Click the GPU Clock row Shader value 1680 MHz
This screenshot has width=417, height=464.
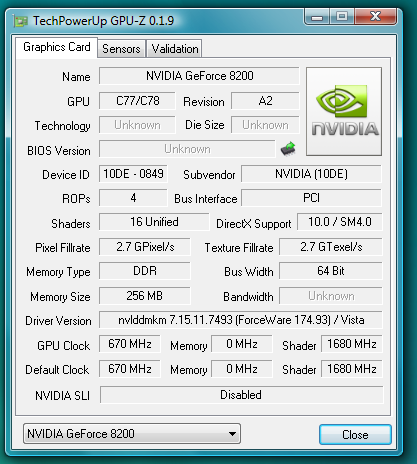352,344
